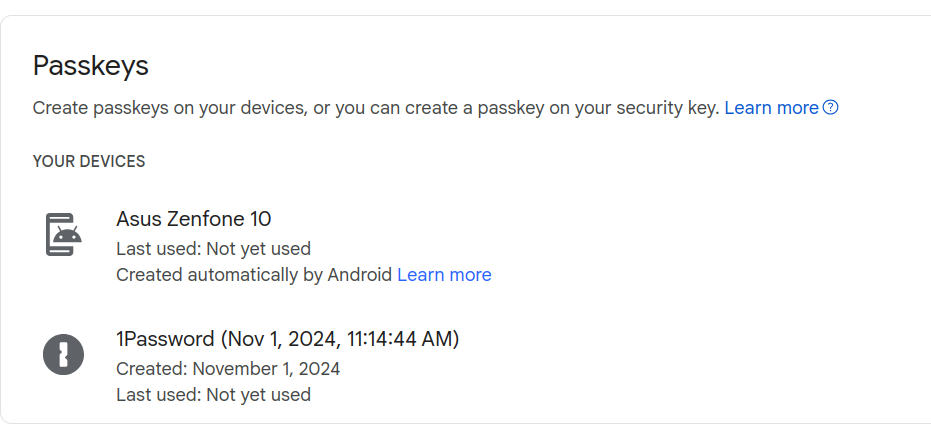Open the Learn more link after 'by Android'

[444, 275]
